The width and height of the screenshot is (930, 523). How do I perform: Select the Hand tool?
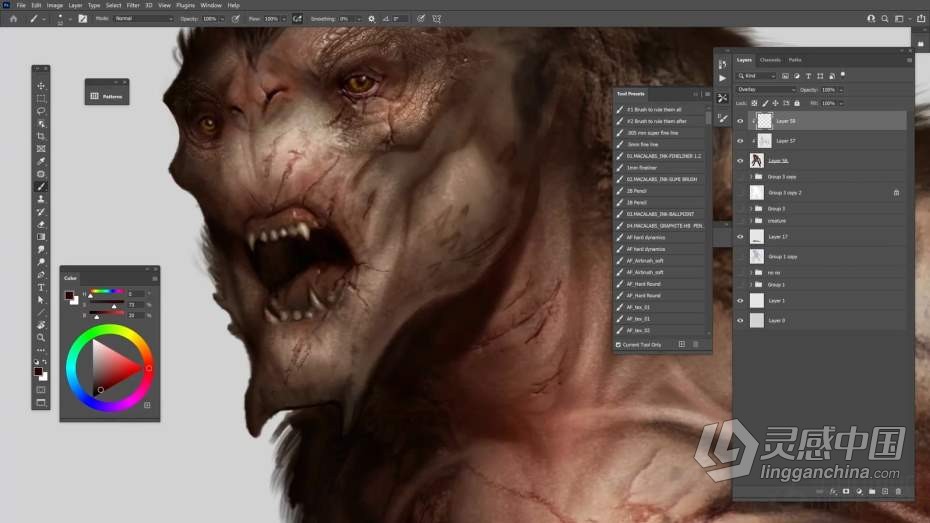point(41,325)
